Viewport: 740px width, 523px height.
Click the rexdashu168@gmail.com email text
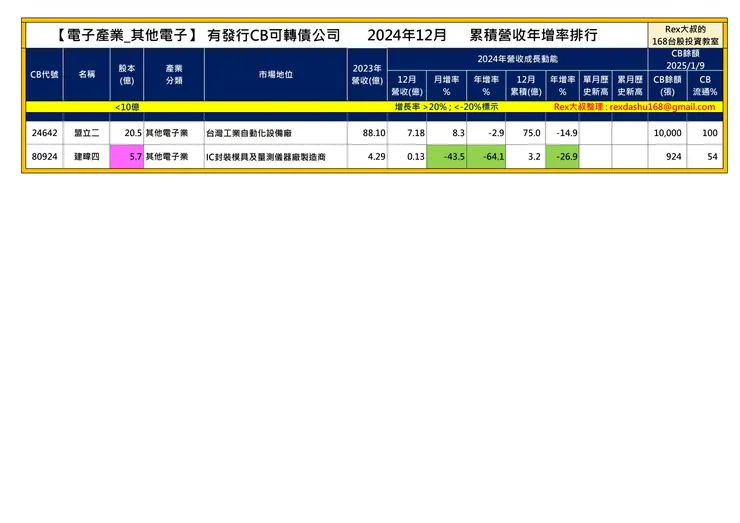coord(662,107)
